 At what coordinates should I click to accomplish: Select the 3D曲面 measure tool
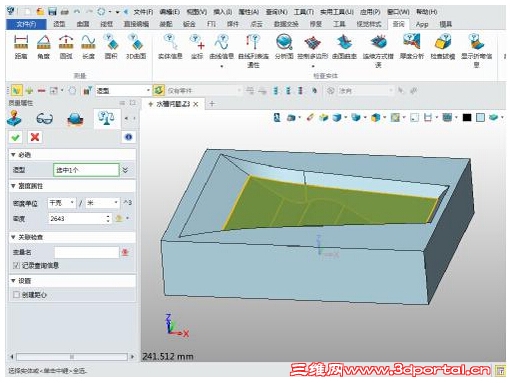pos(136,47)
